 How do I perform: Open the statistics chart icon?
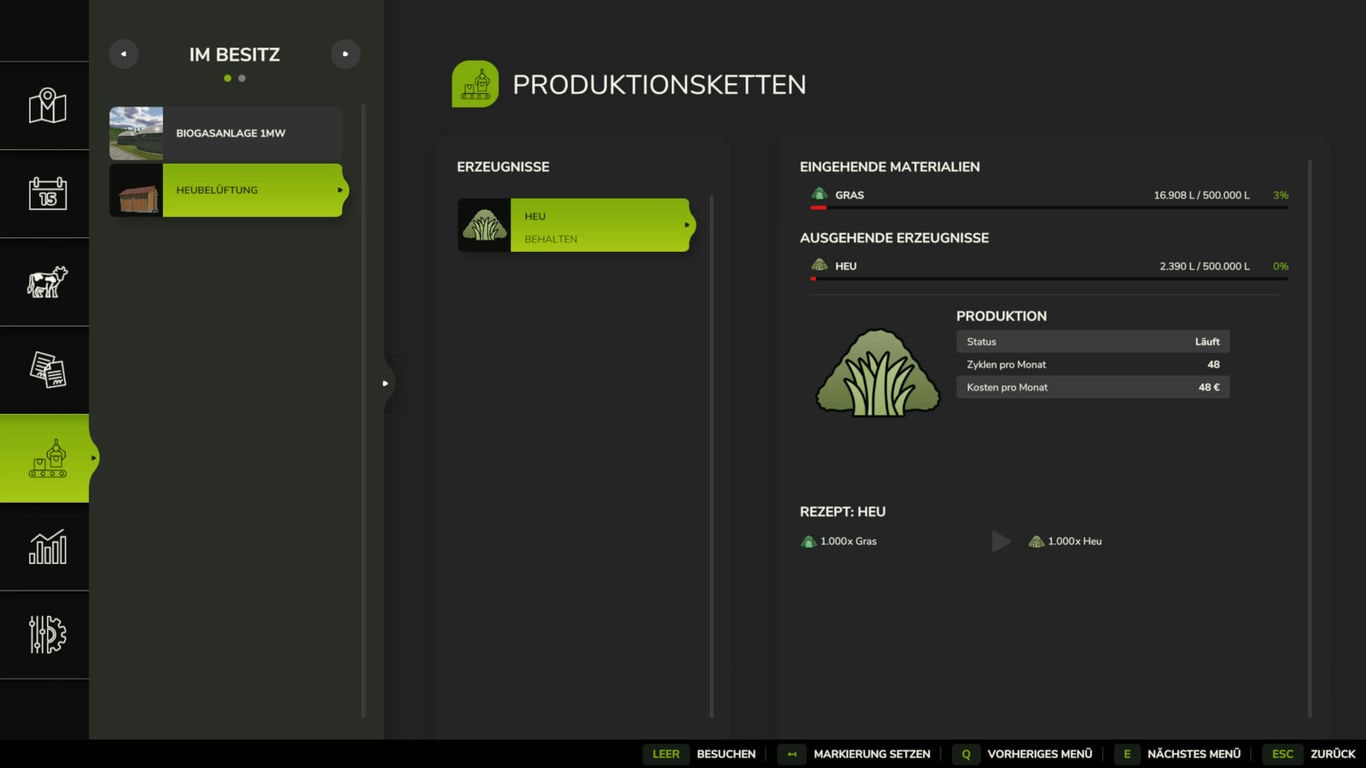click(x=46, y=547)
